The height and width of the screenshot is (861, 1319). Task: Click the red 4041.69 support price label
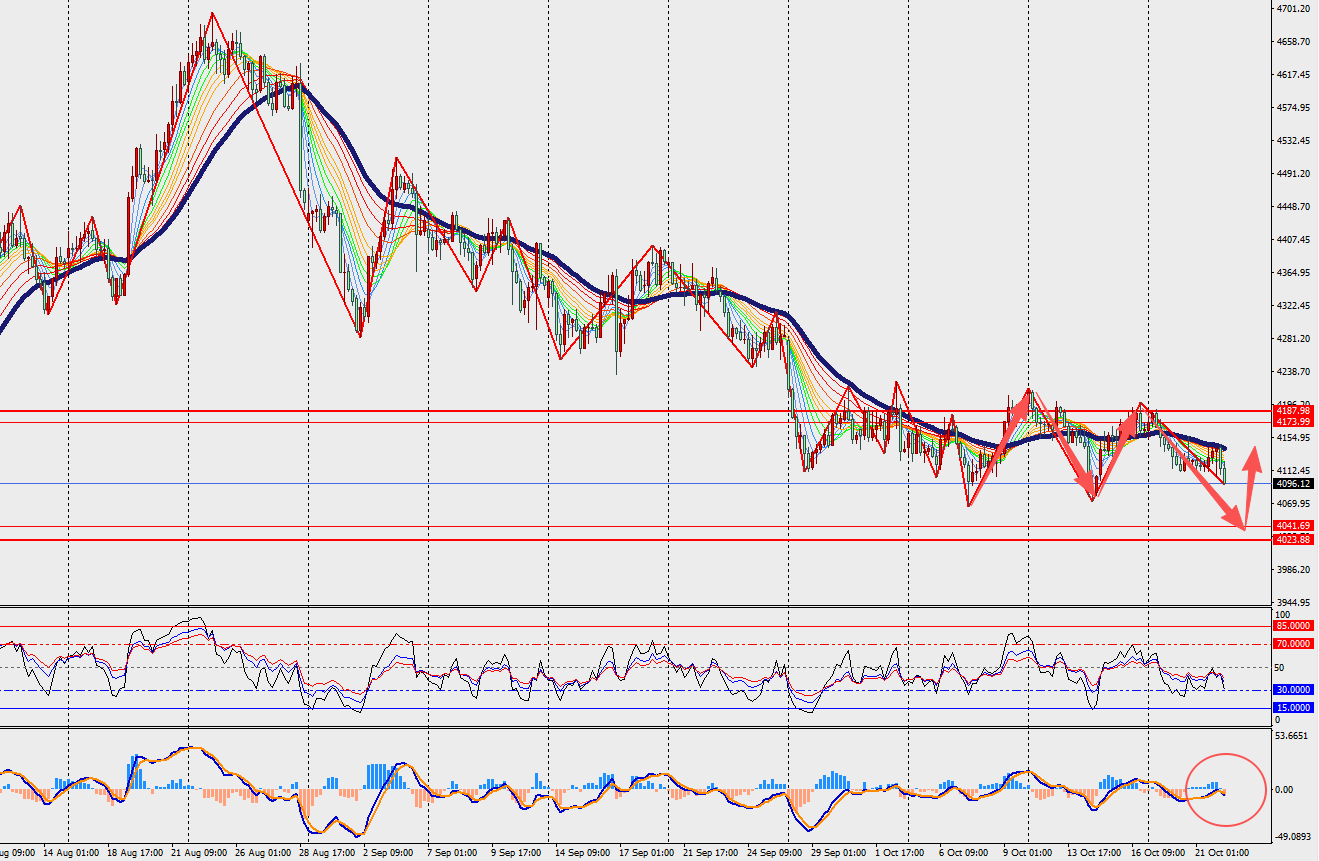(1293, 526)
